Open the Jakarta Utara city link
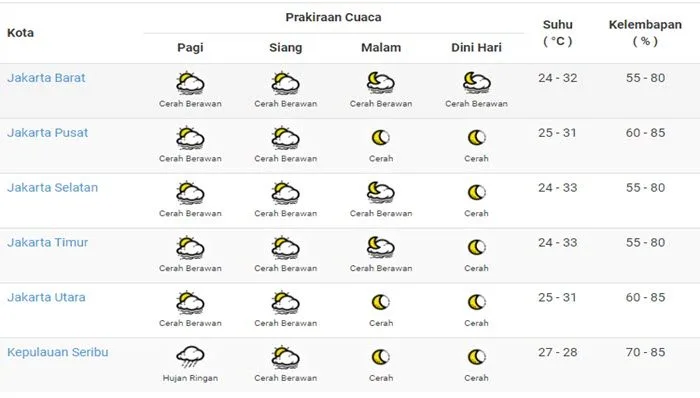Screen dimensions: 700x398 46,297
